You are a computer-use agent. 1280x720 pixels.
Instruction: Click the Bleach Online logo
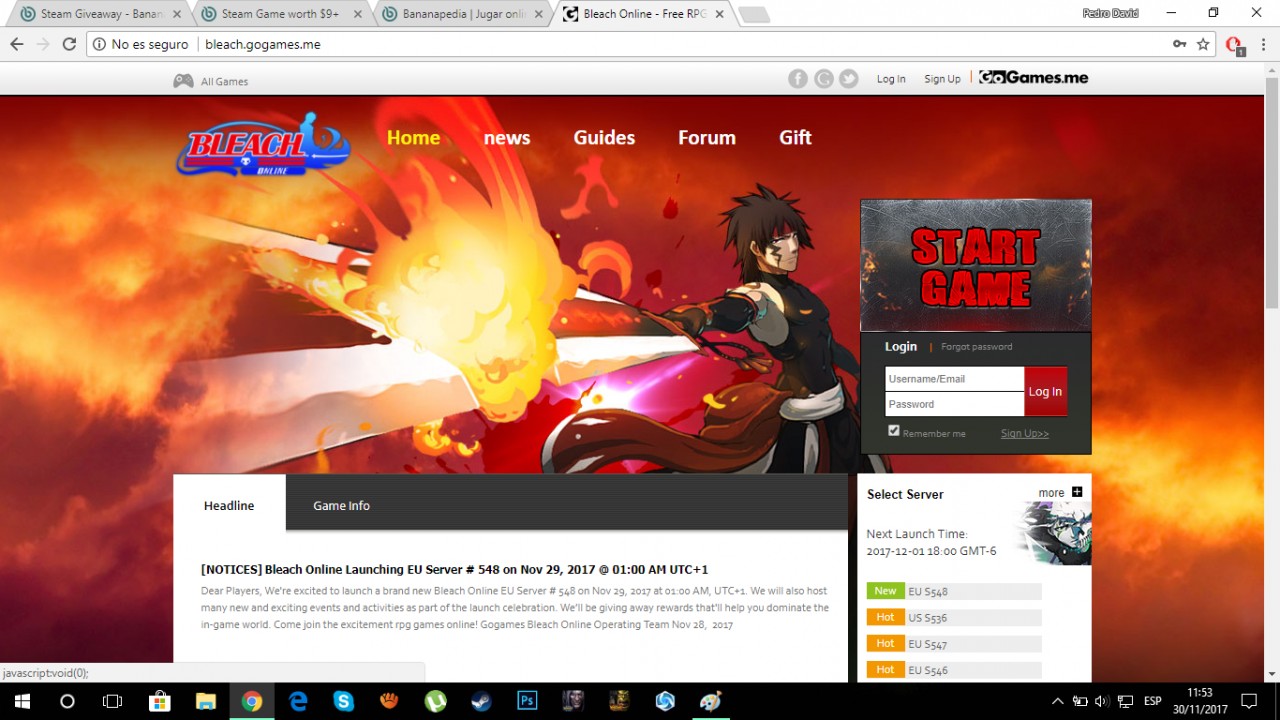point(263,146)
